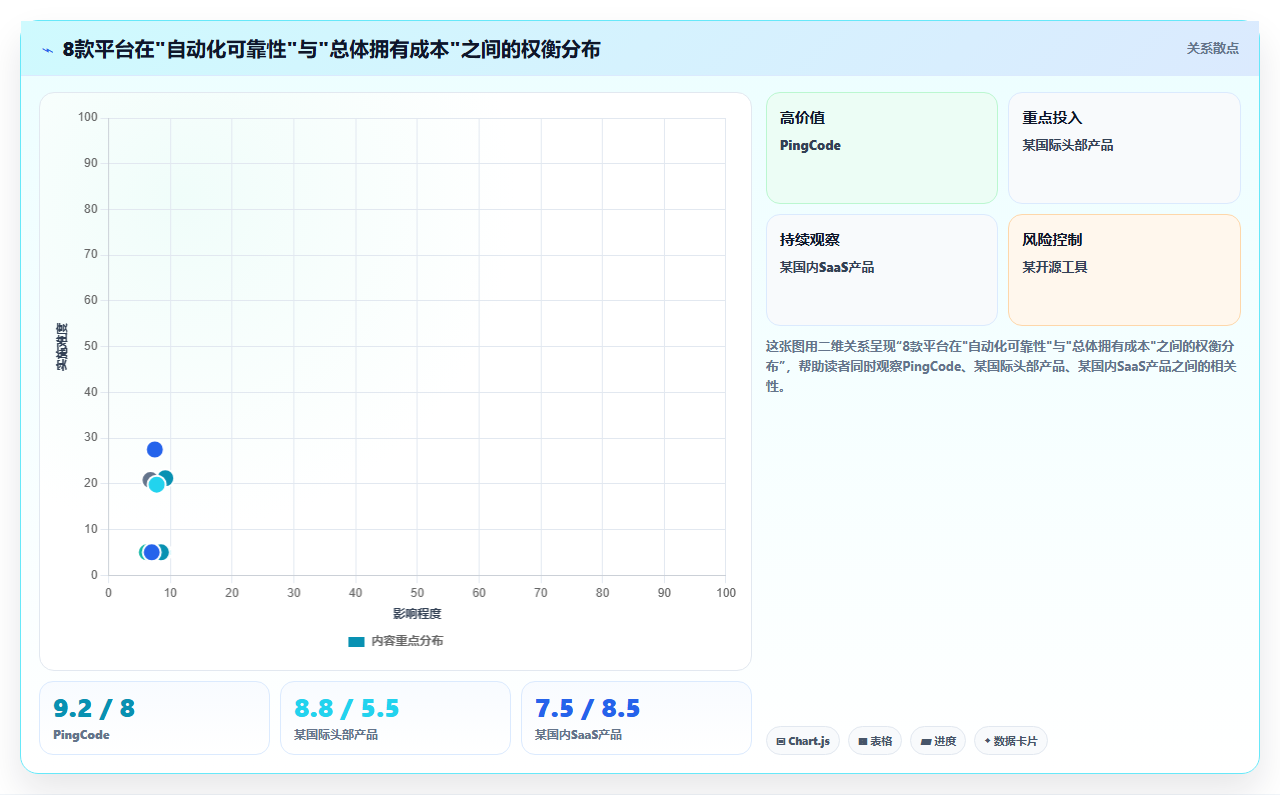Screen dimensions: 1280x795
Task: Click 某开源工具 in 风险控制 card
Action: point(1055,267)
